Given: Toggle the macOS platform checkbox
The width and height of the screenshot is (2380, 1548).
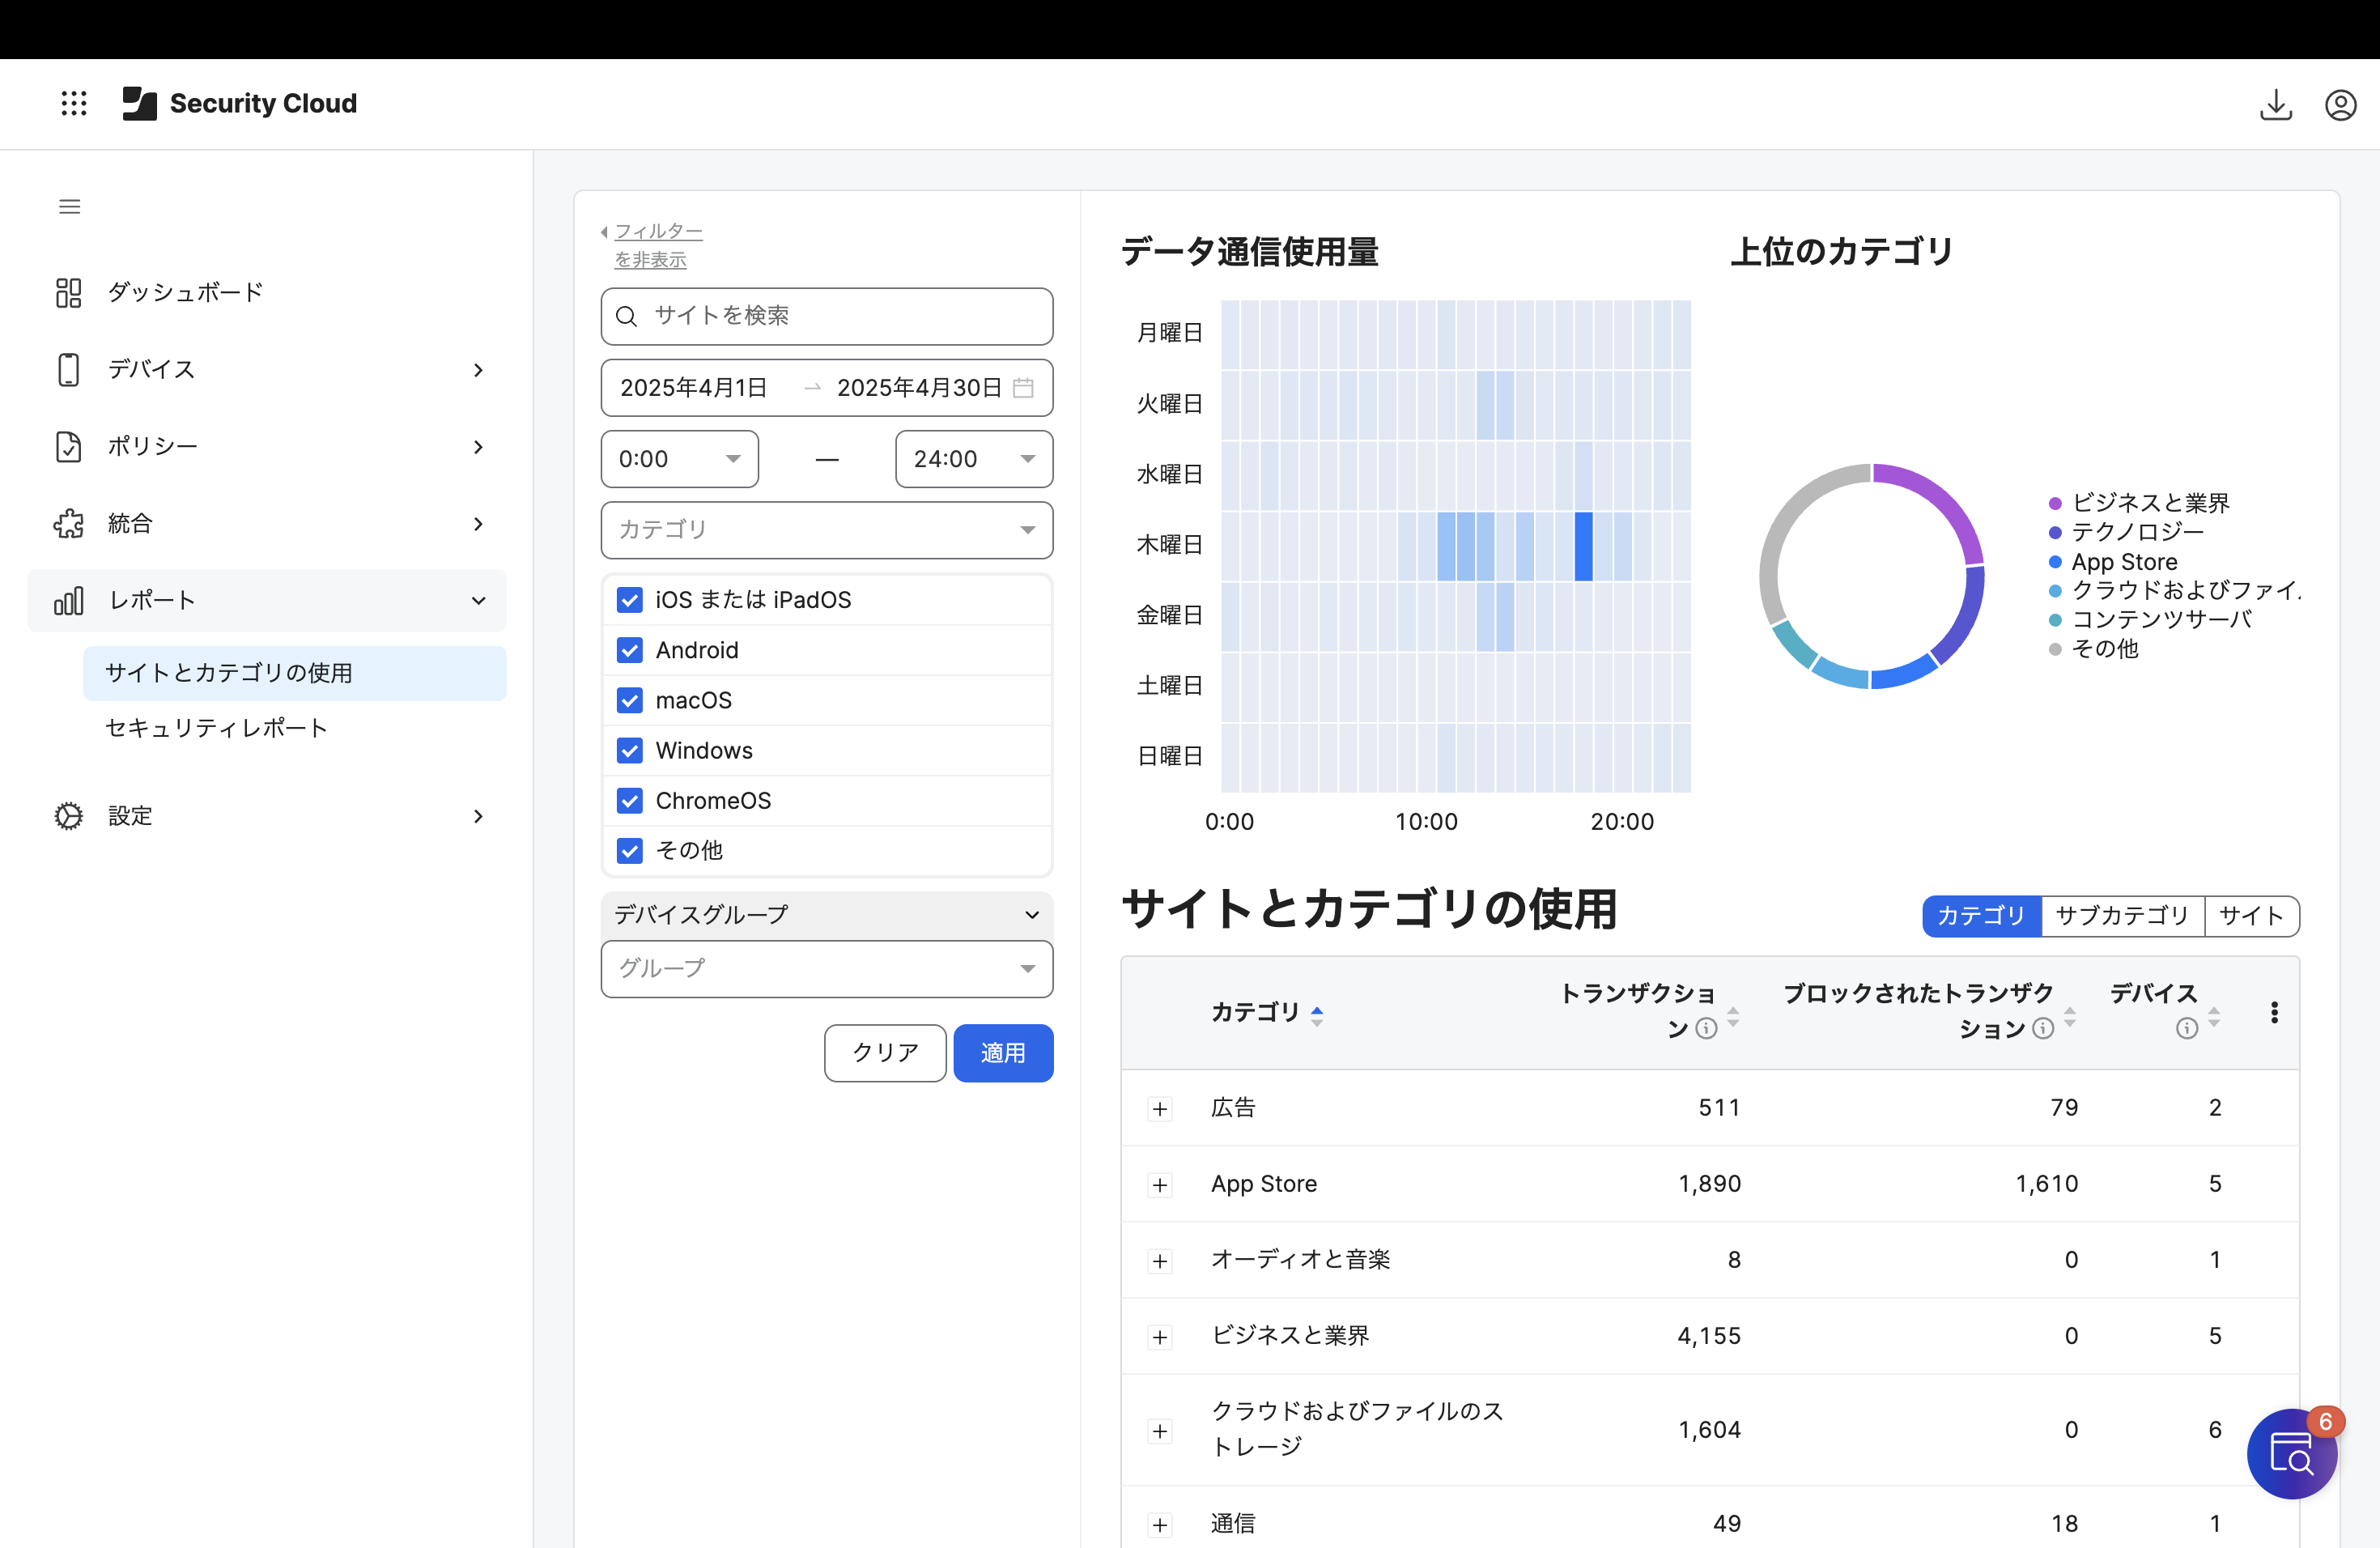Looking at the screenshot, I should click(630, 700).
